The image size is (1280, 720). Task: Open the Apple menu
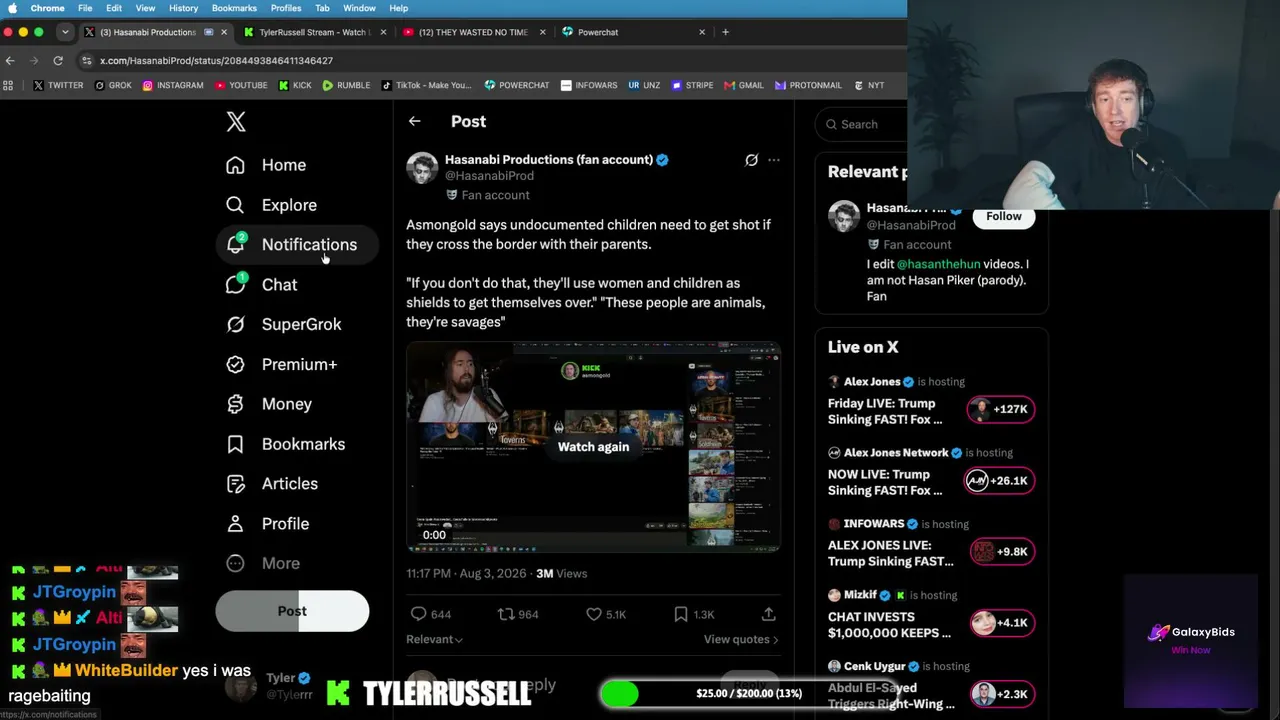(x=12, y=8)
